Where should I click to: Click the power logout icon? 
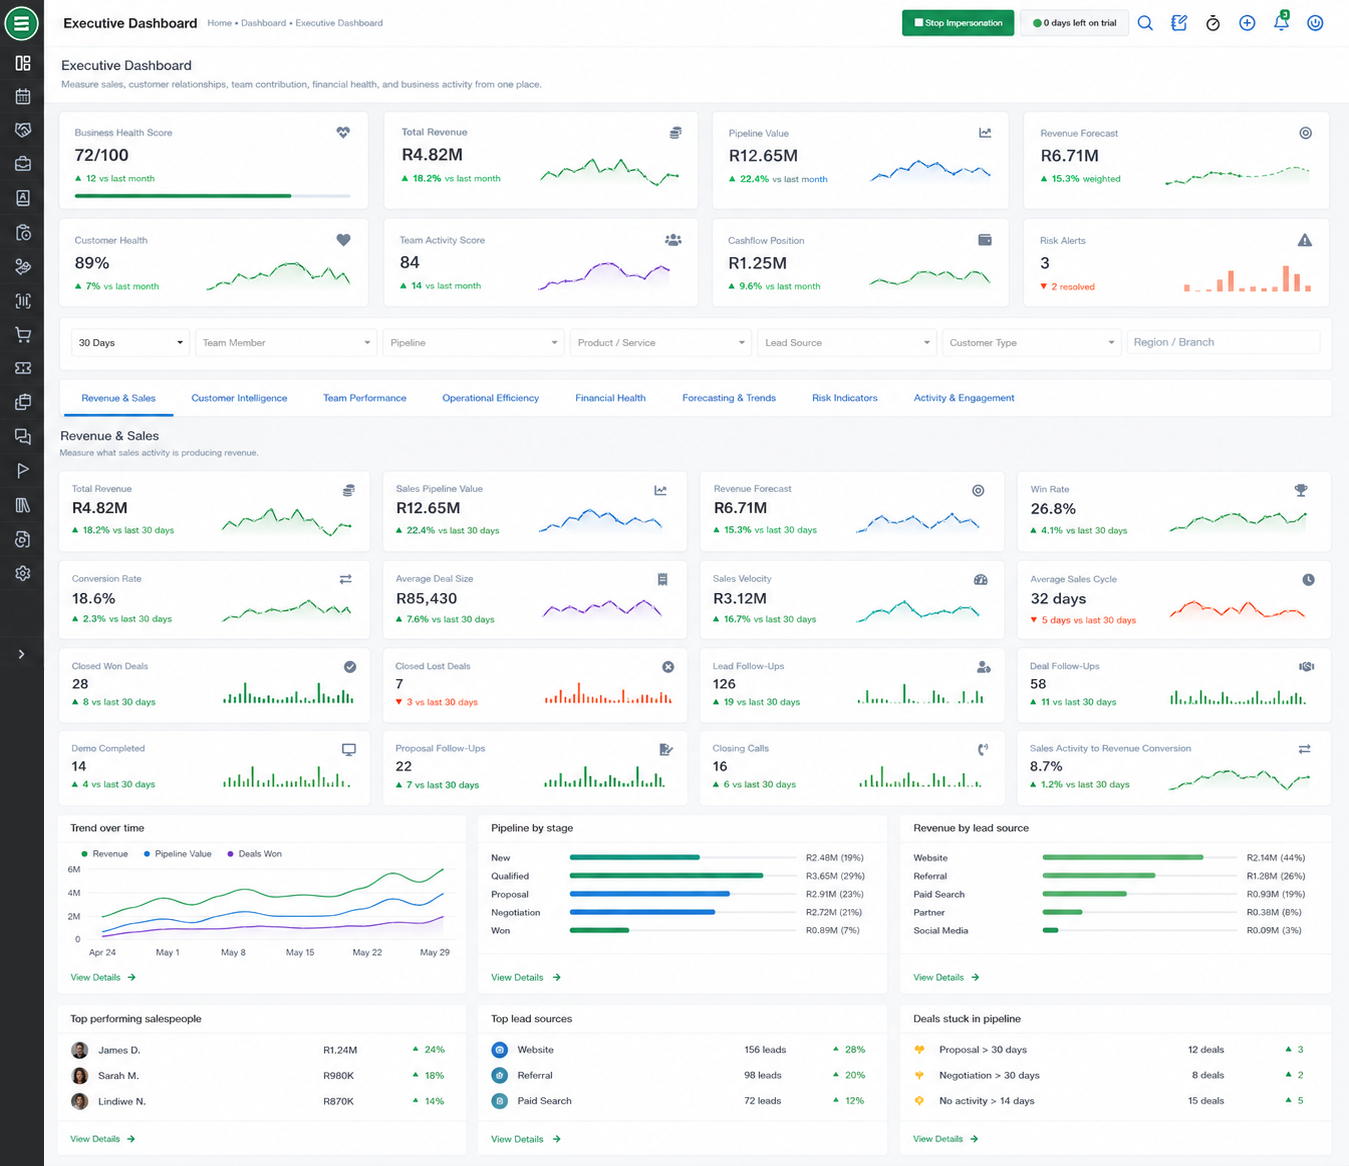click(1315, 23)
